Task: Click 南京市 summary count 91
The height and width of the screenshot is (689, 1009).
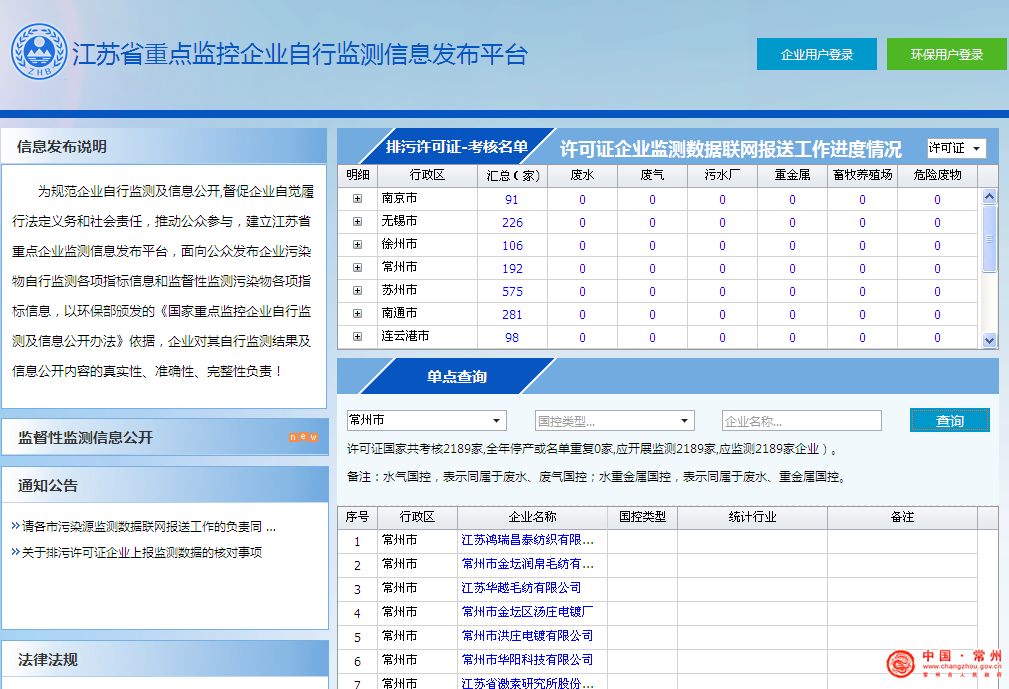Action: [512, 199]
